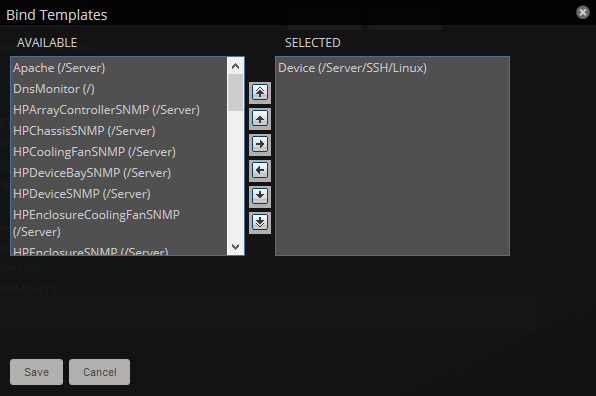Screen dimensions: 596x396
Task: Click Available list scrollbar up arrow
Action: click(x=236, y=66)
